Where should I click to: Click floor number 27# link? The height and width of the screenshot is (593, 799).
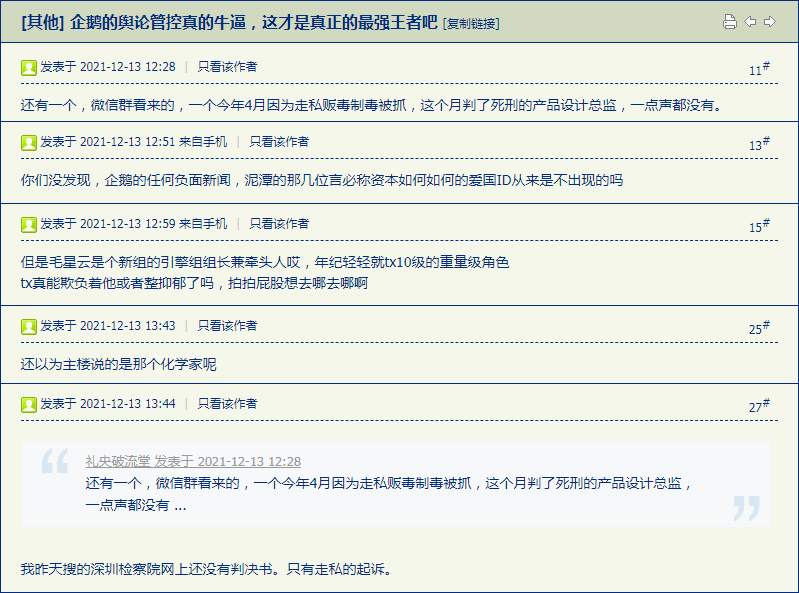pos(759,406)
